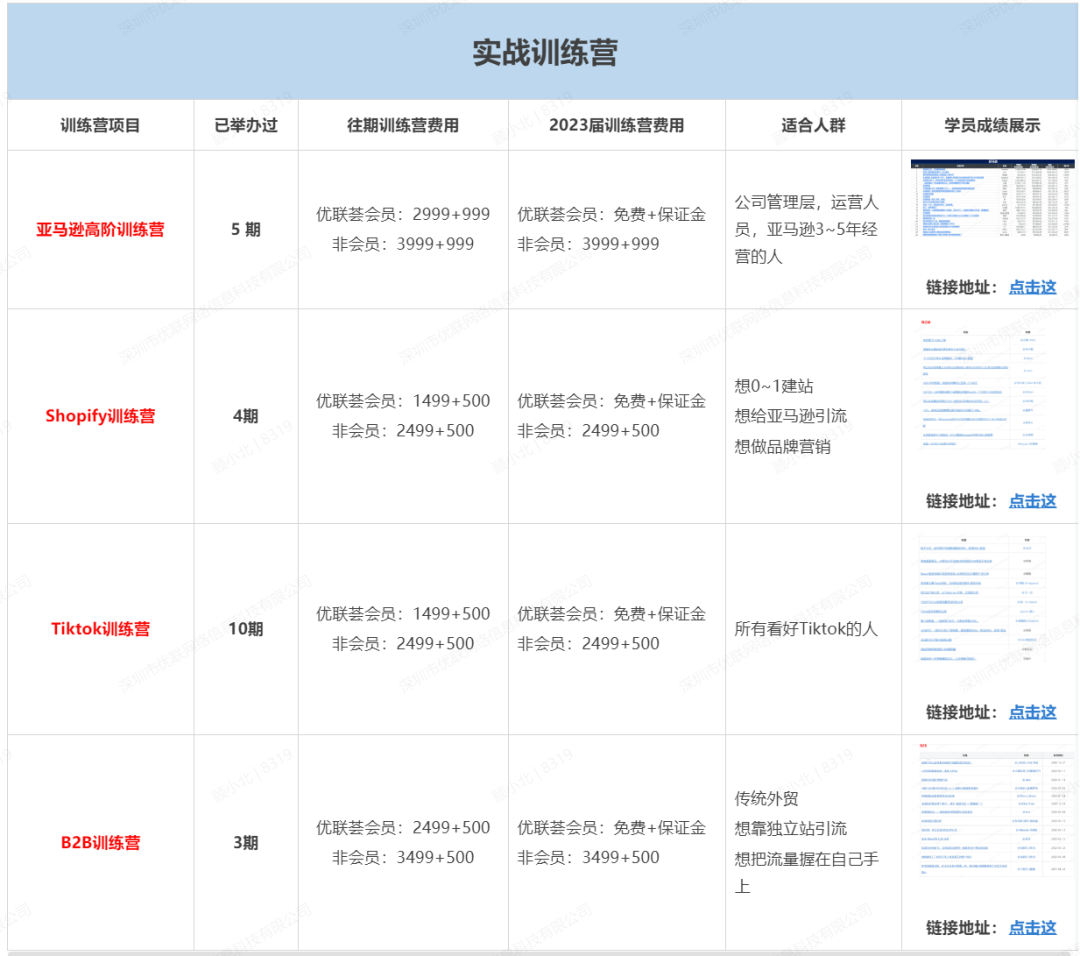This screenshot has height=956, width=1080.
Task: Click 链接地址： label in Amazon row
Action: click(x=962, y=287)
